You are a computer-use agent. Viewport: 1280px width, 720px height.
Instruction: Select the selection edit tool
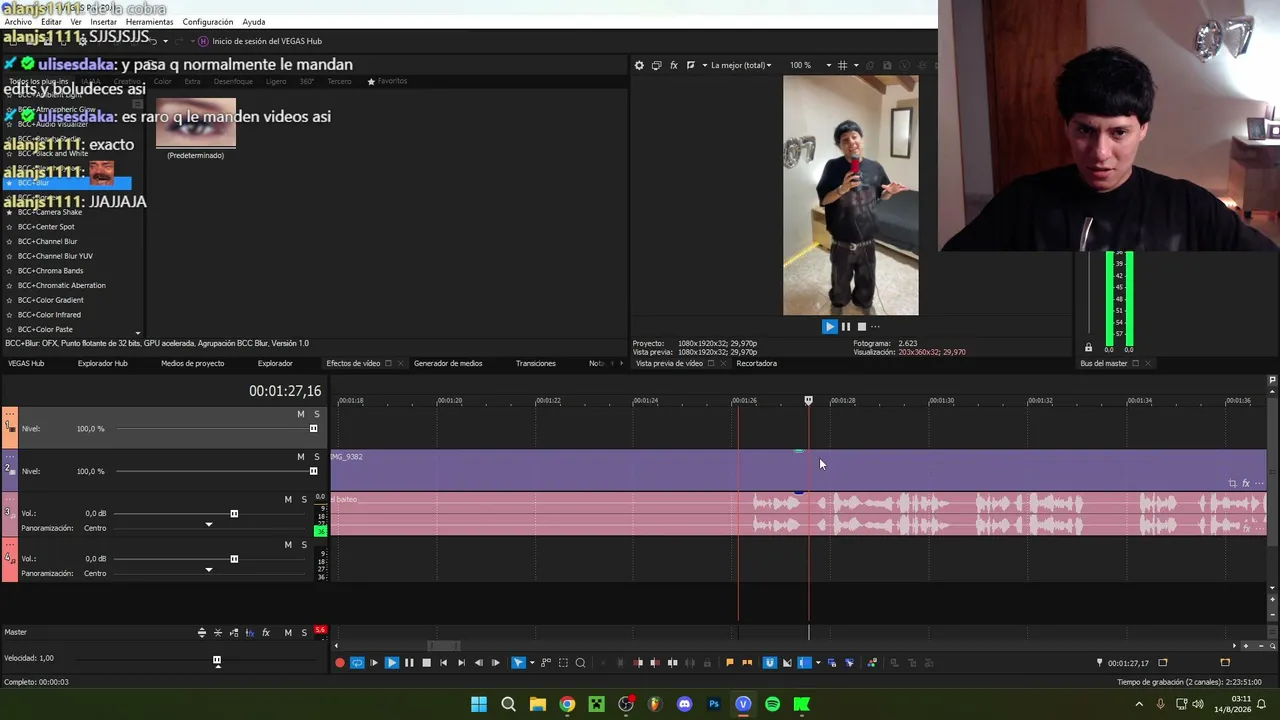tap(563, 662)
